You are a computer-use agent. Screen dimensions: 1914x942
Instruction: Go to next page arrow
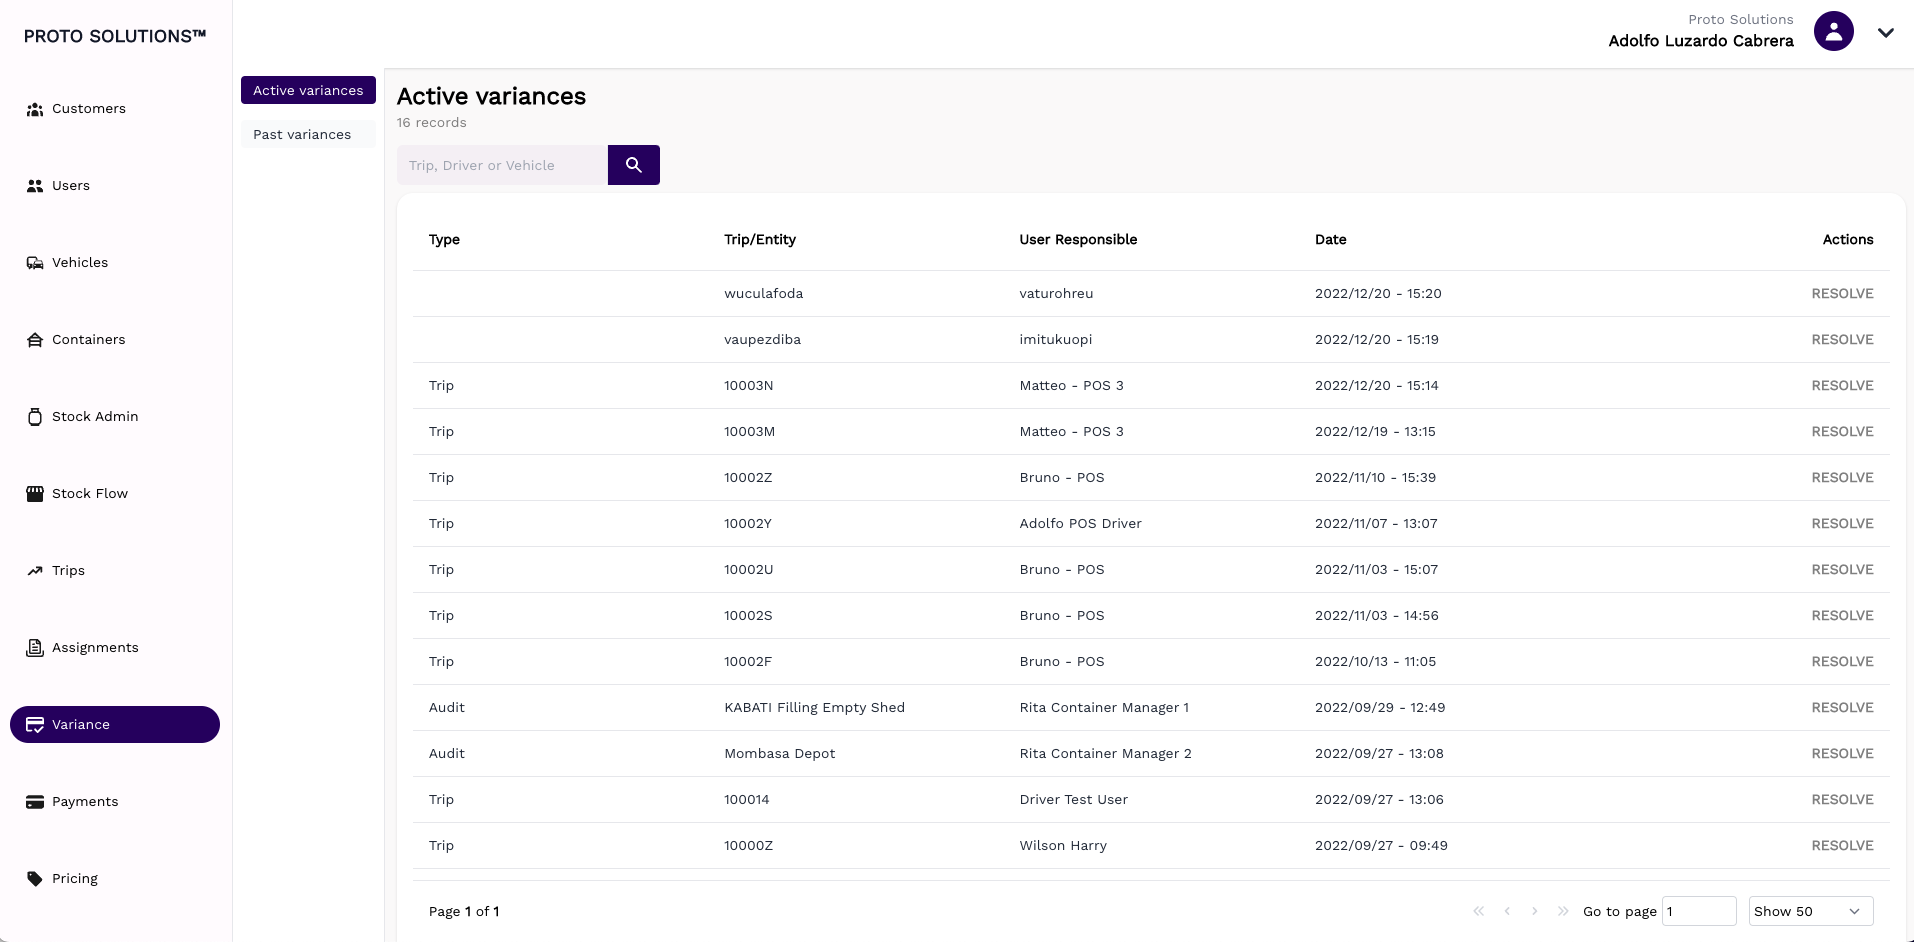click(1535, 911)
